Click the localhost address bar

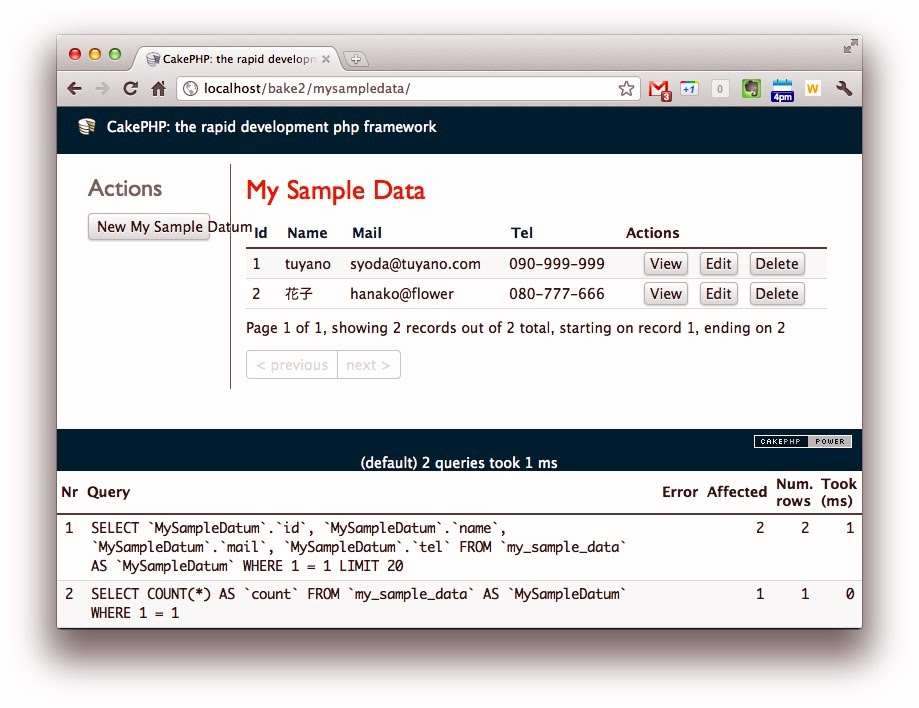click(400, 89)
